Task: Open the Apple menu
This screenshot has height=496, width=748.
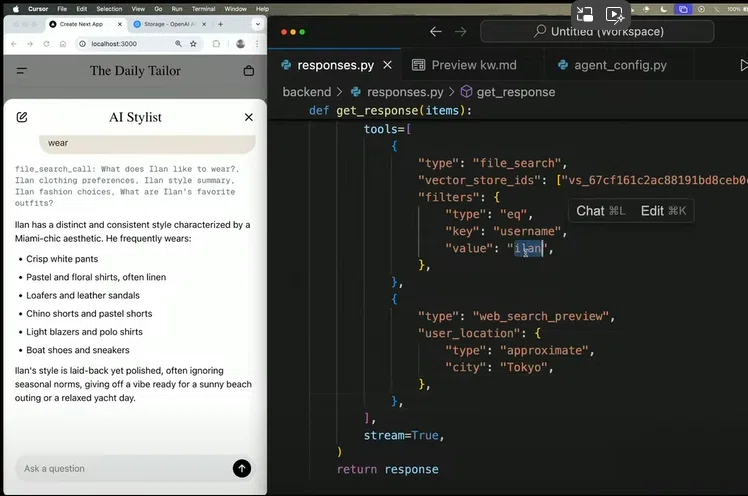Action: click(16, 9)
